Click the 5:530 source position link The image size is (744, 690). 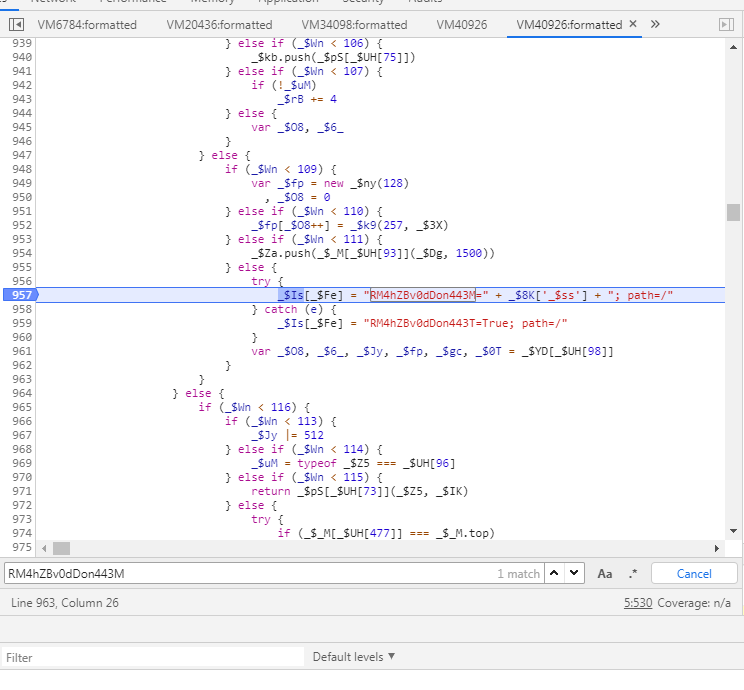(x=638, y=602)
